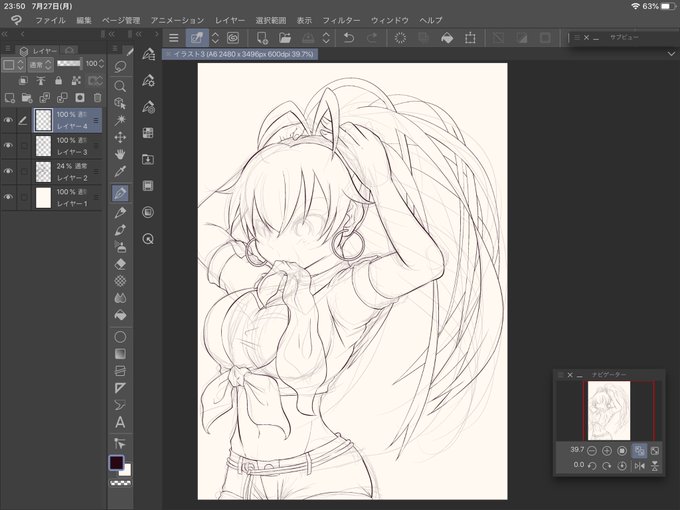The width and height of the screenshot is (680, 510).
Task: Open the フィルター menu
Action: tap(341, 20)
